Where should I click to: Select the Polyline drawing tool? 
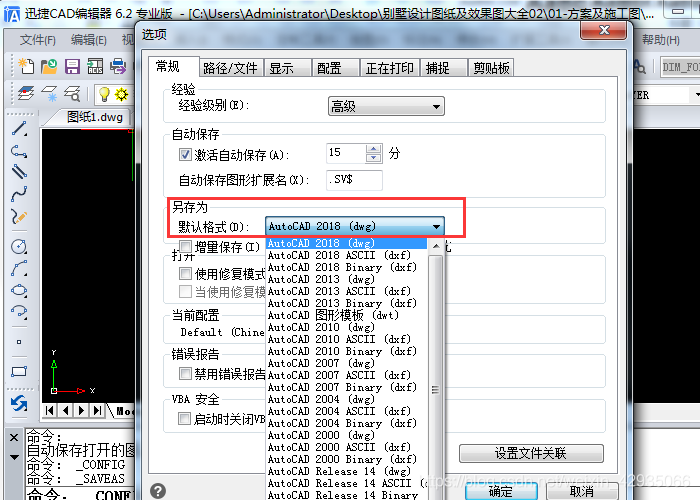pyautogui.click(x=19, y=151)
